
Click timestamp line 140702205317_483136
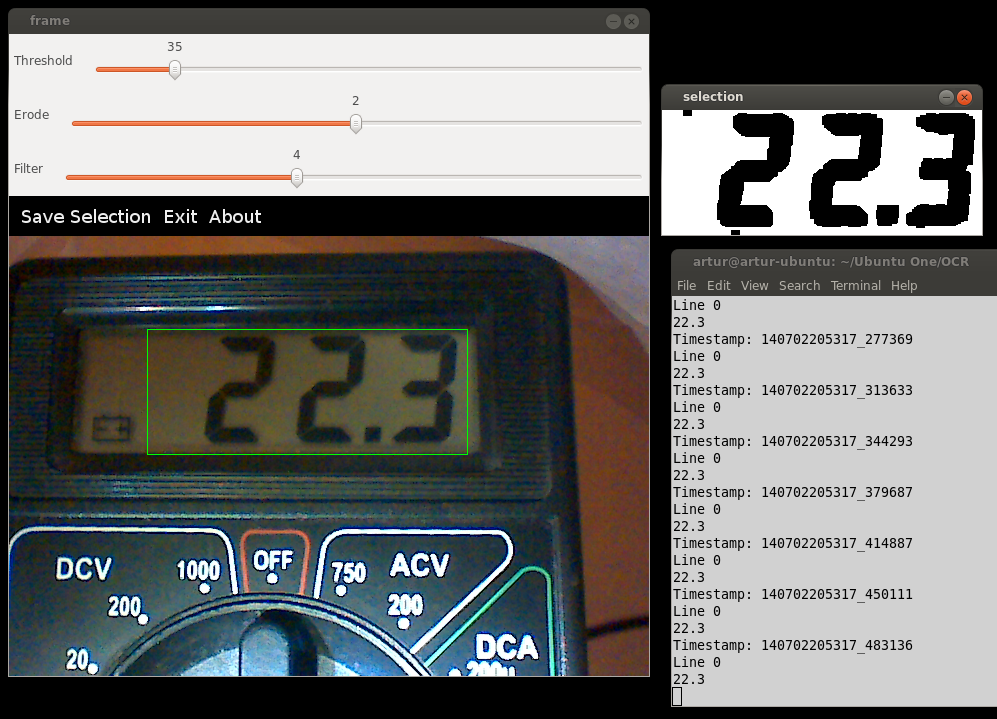792,645
